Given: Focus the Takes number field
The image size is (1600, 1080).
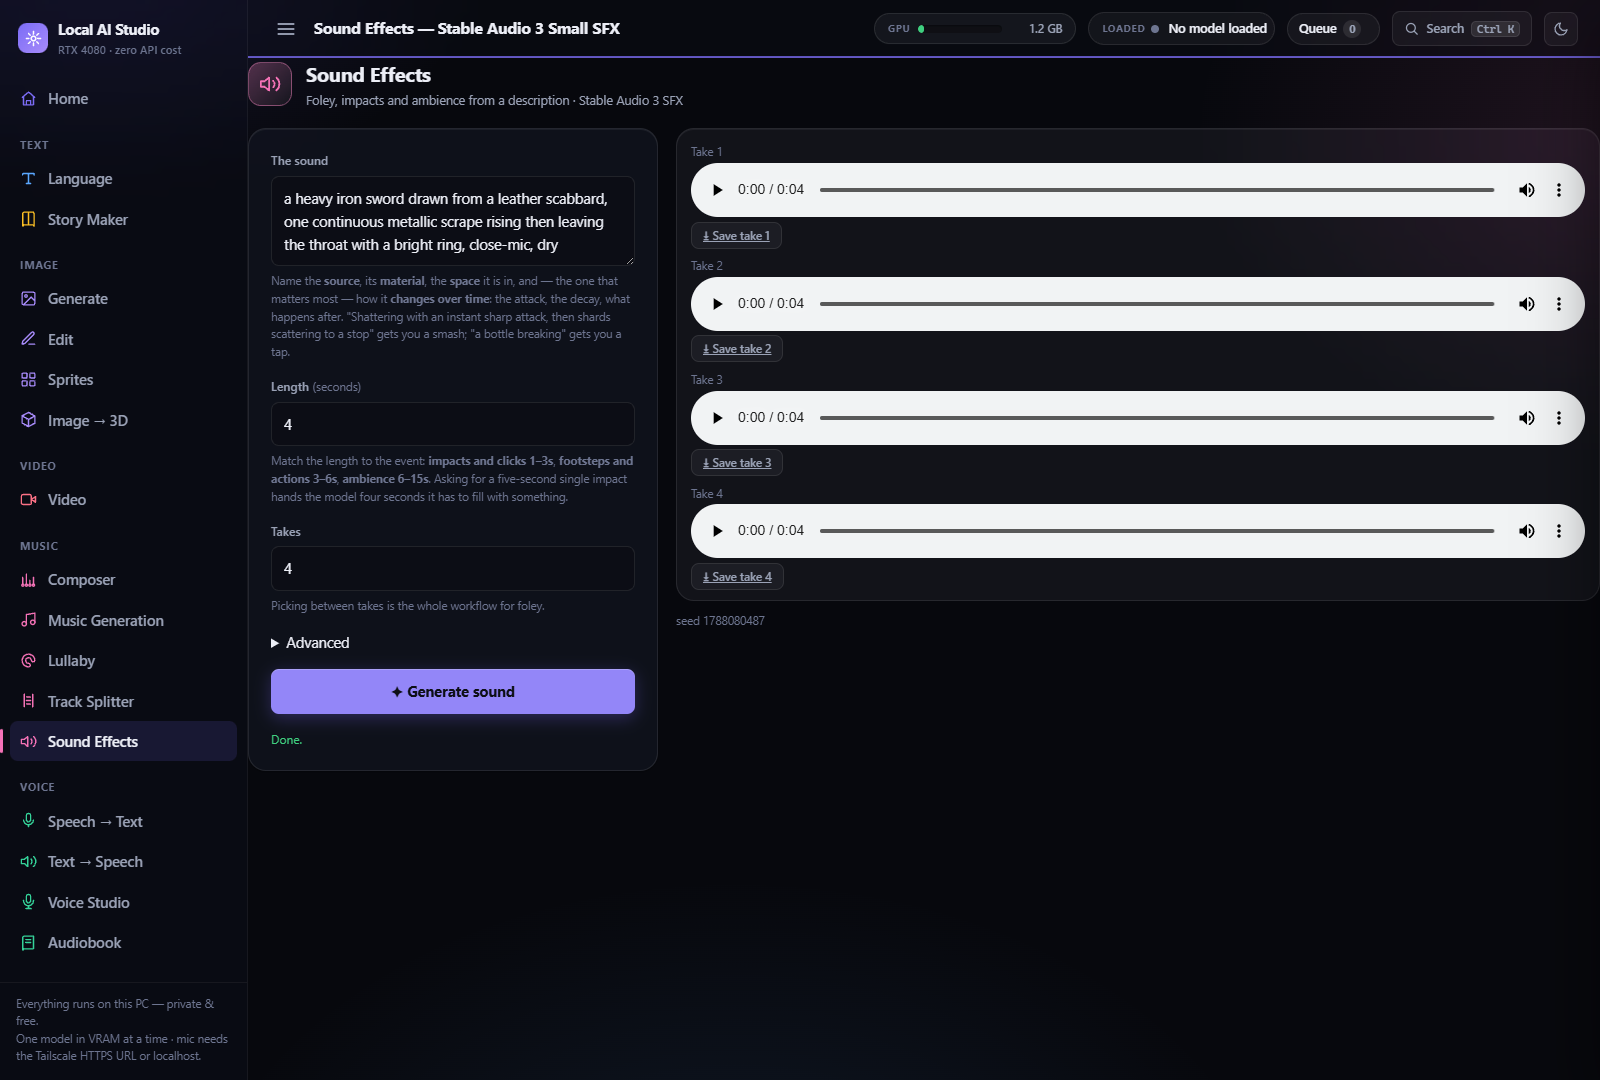Looking at the screenshot, I should point(453,568).
